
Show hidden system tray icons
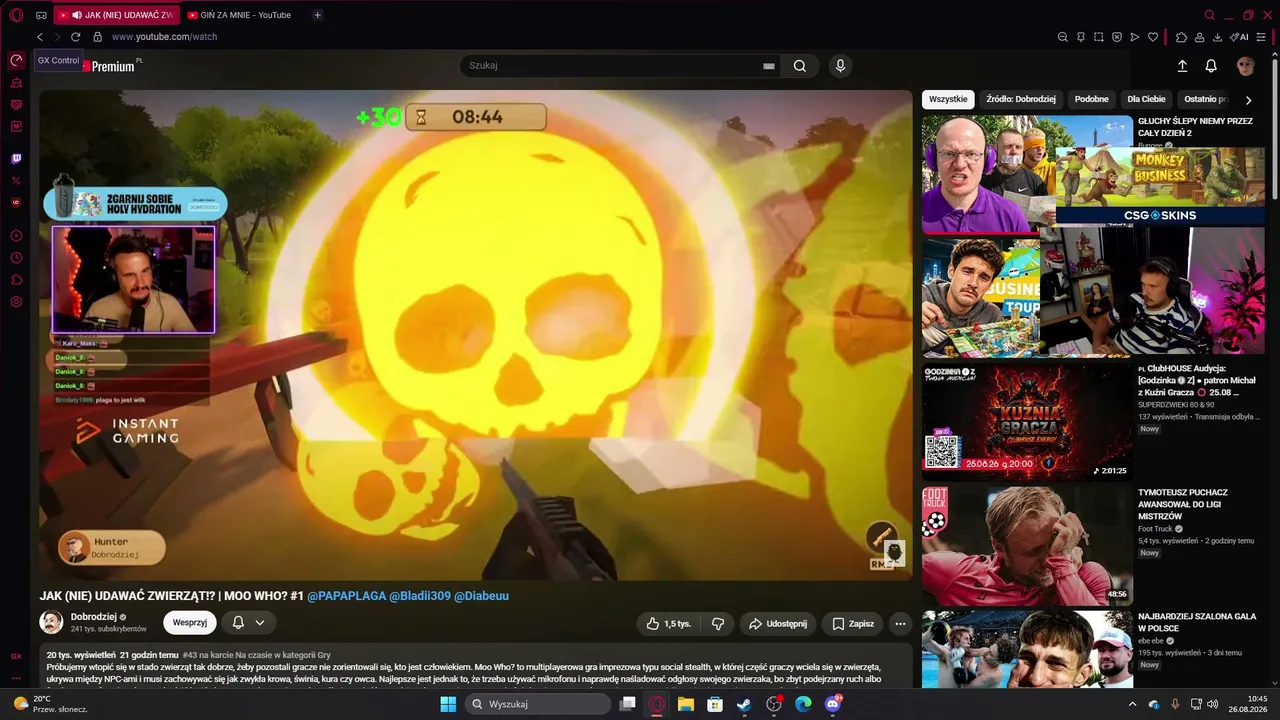pyautogui.click(x=1133, y=704)
